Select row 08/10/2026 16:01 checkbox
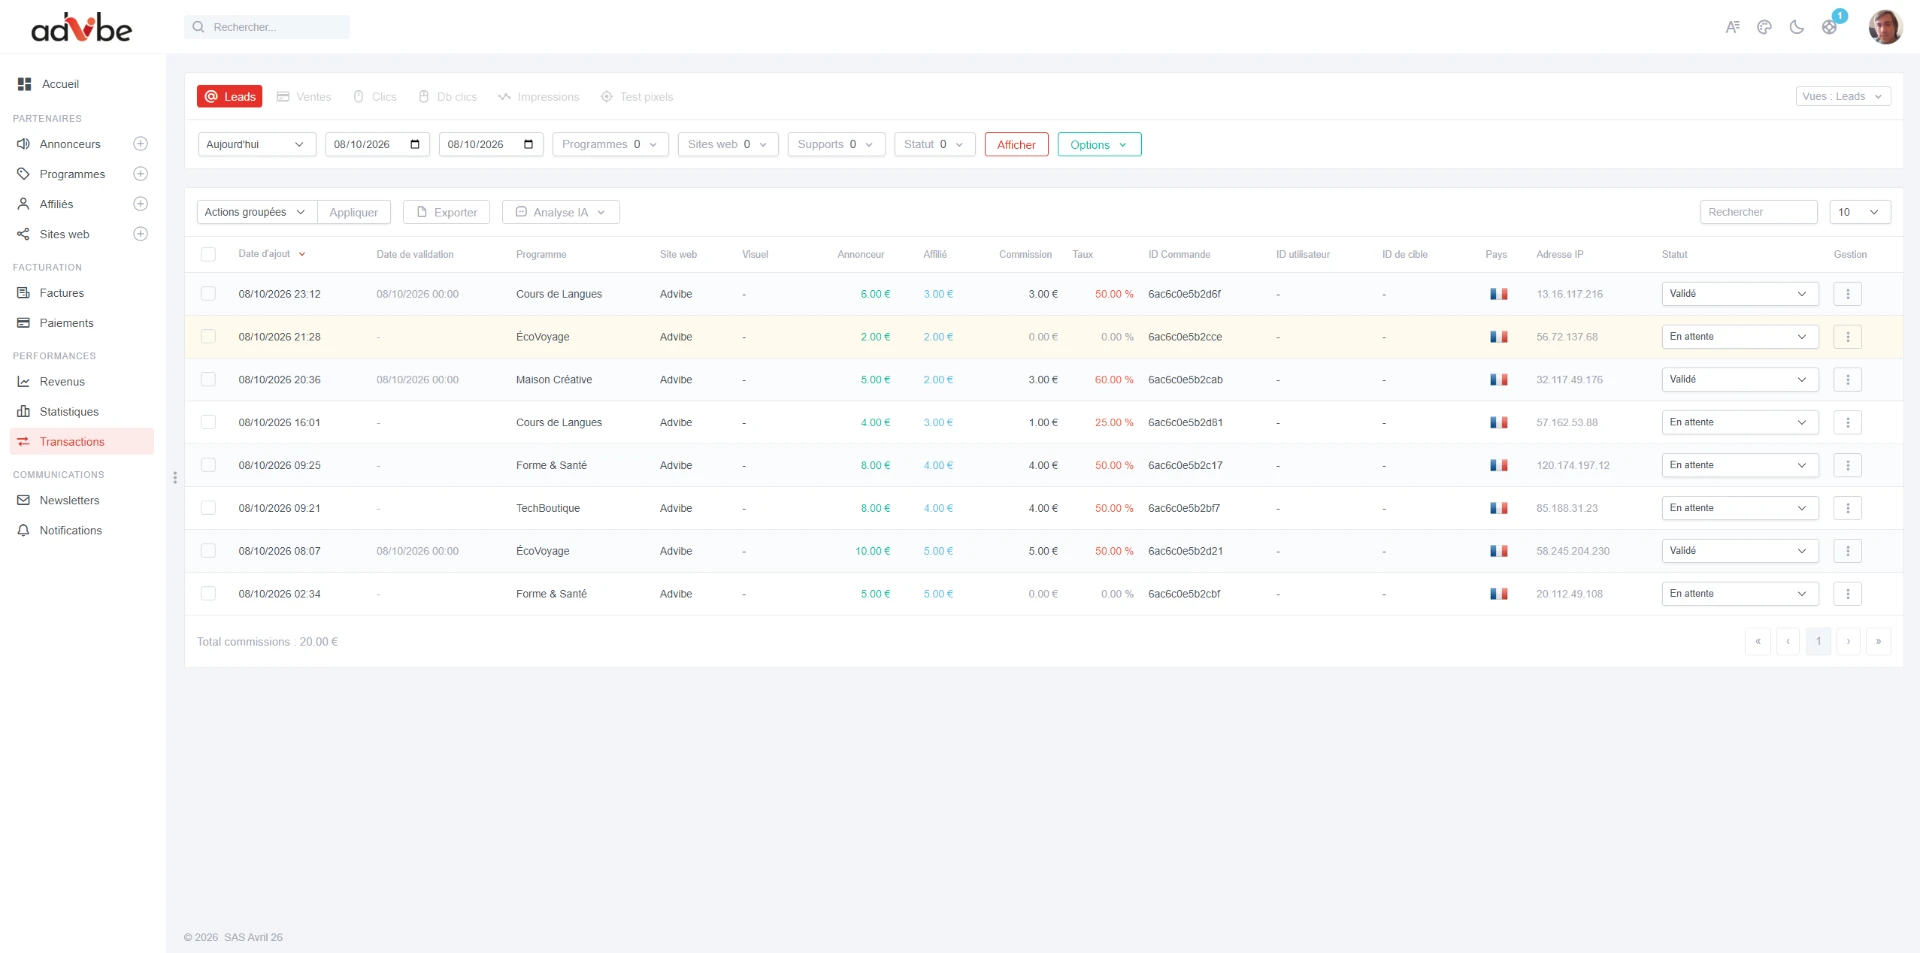The height and width of the screenshot is (953, 1920). 208,423
